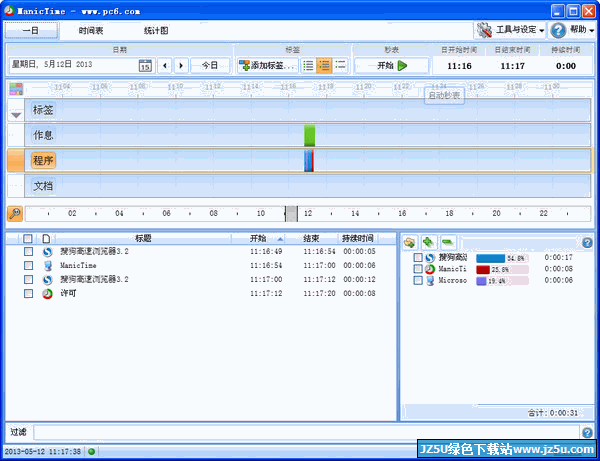
Task: Go to the previous day arrow
Action: tap(165, 65)
